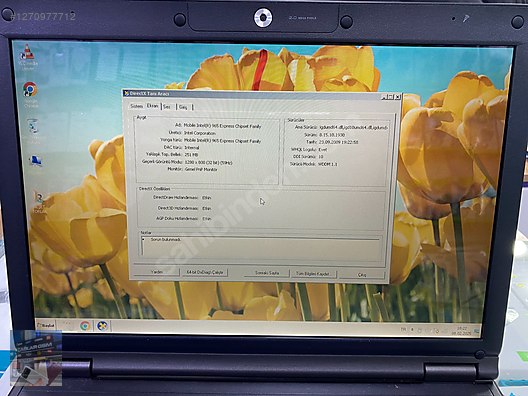Minimize the DirectX diagnostic window
Image resolution: width=528 pixels, height=396 pixels.
[384, 97]
